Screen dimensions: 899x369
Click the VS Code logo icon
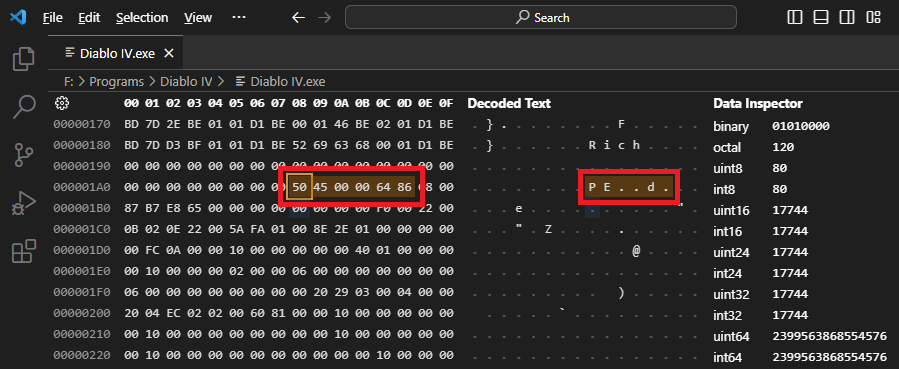(x=18, y=17)
